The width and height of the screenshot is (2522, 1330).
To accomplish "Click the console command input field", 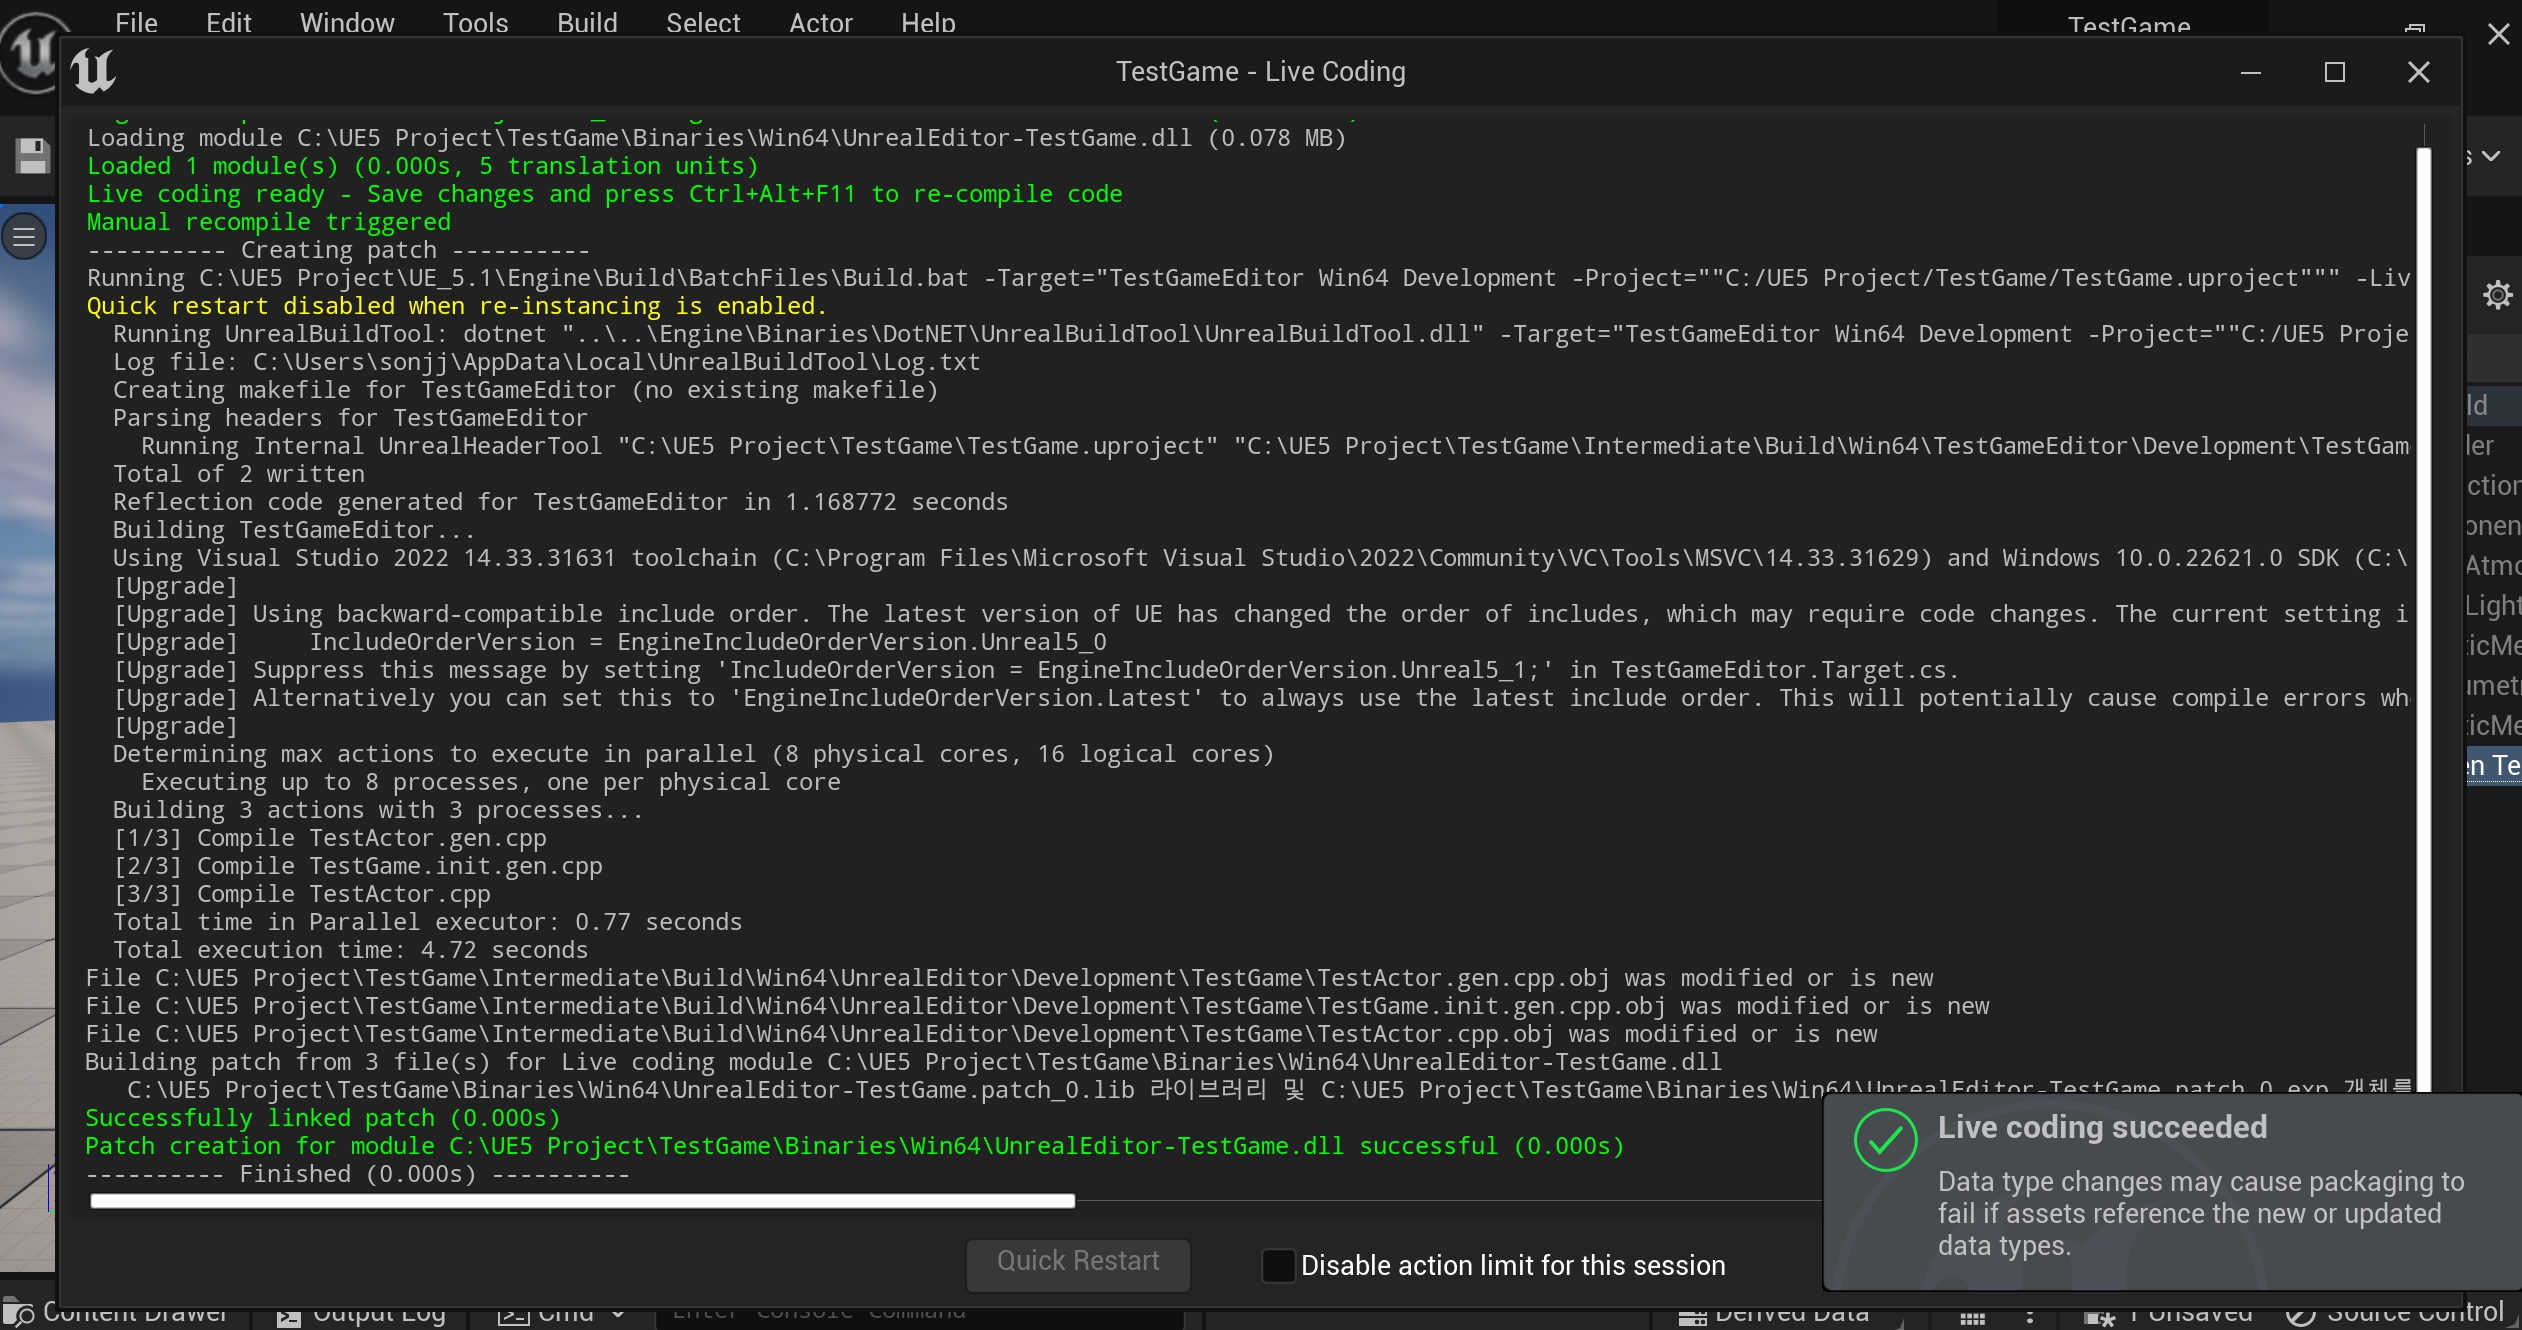I will 920,1313.
